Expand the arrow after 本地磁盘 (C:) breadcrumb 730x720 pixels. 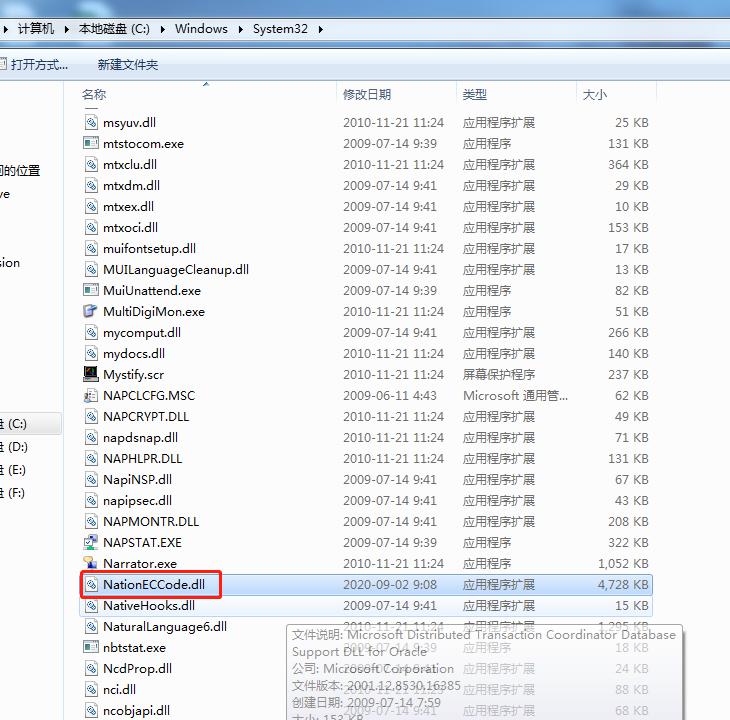[163, 29]
